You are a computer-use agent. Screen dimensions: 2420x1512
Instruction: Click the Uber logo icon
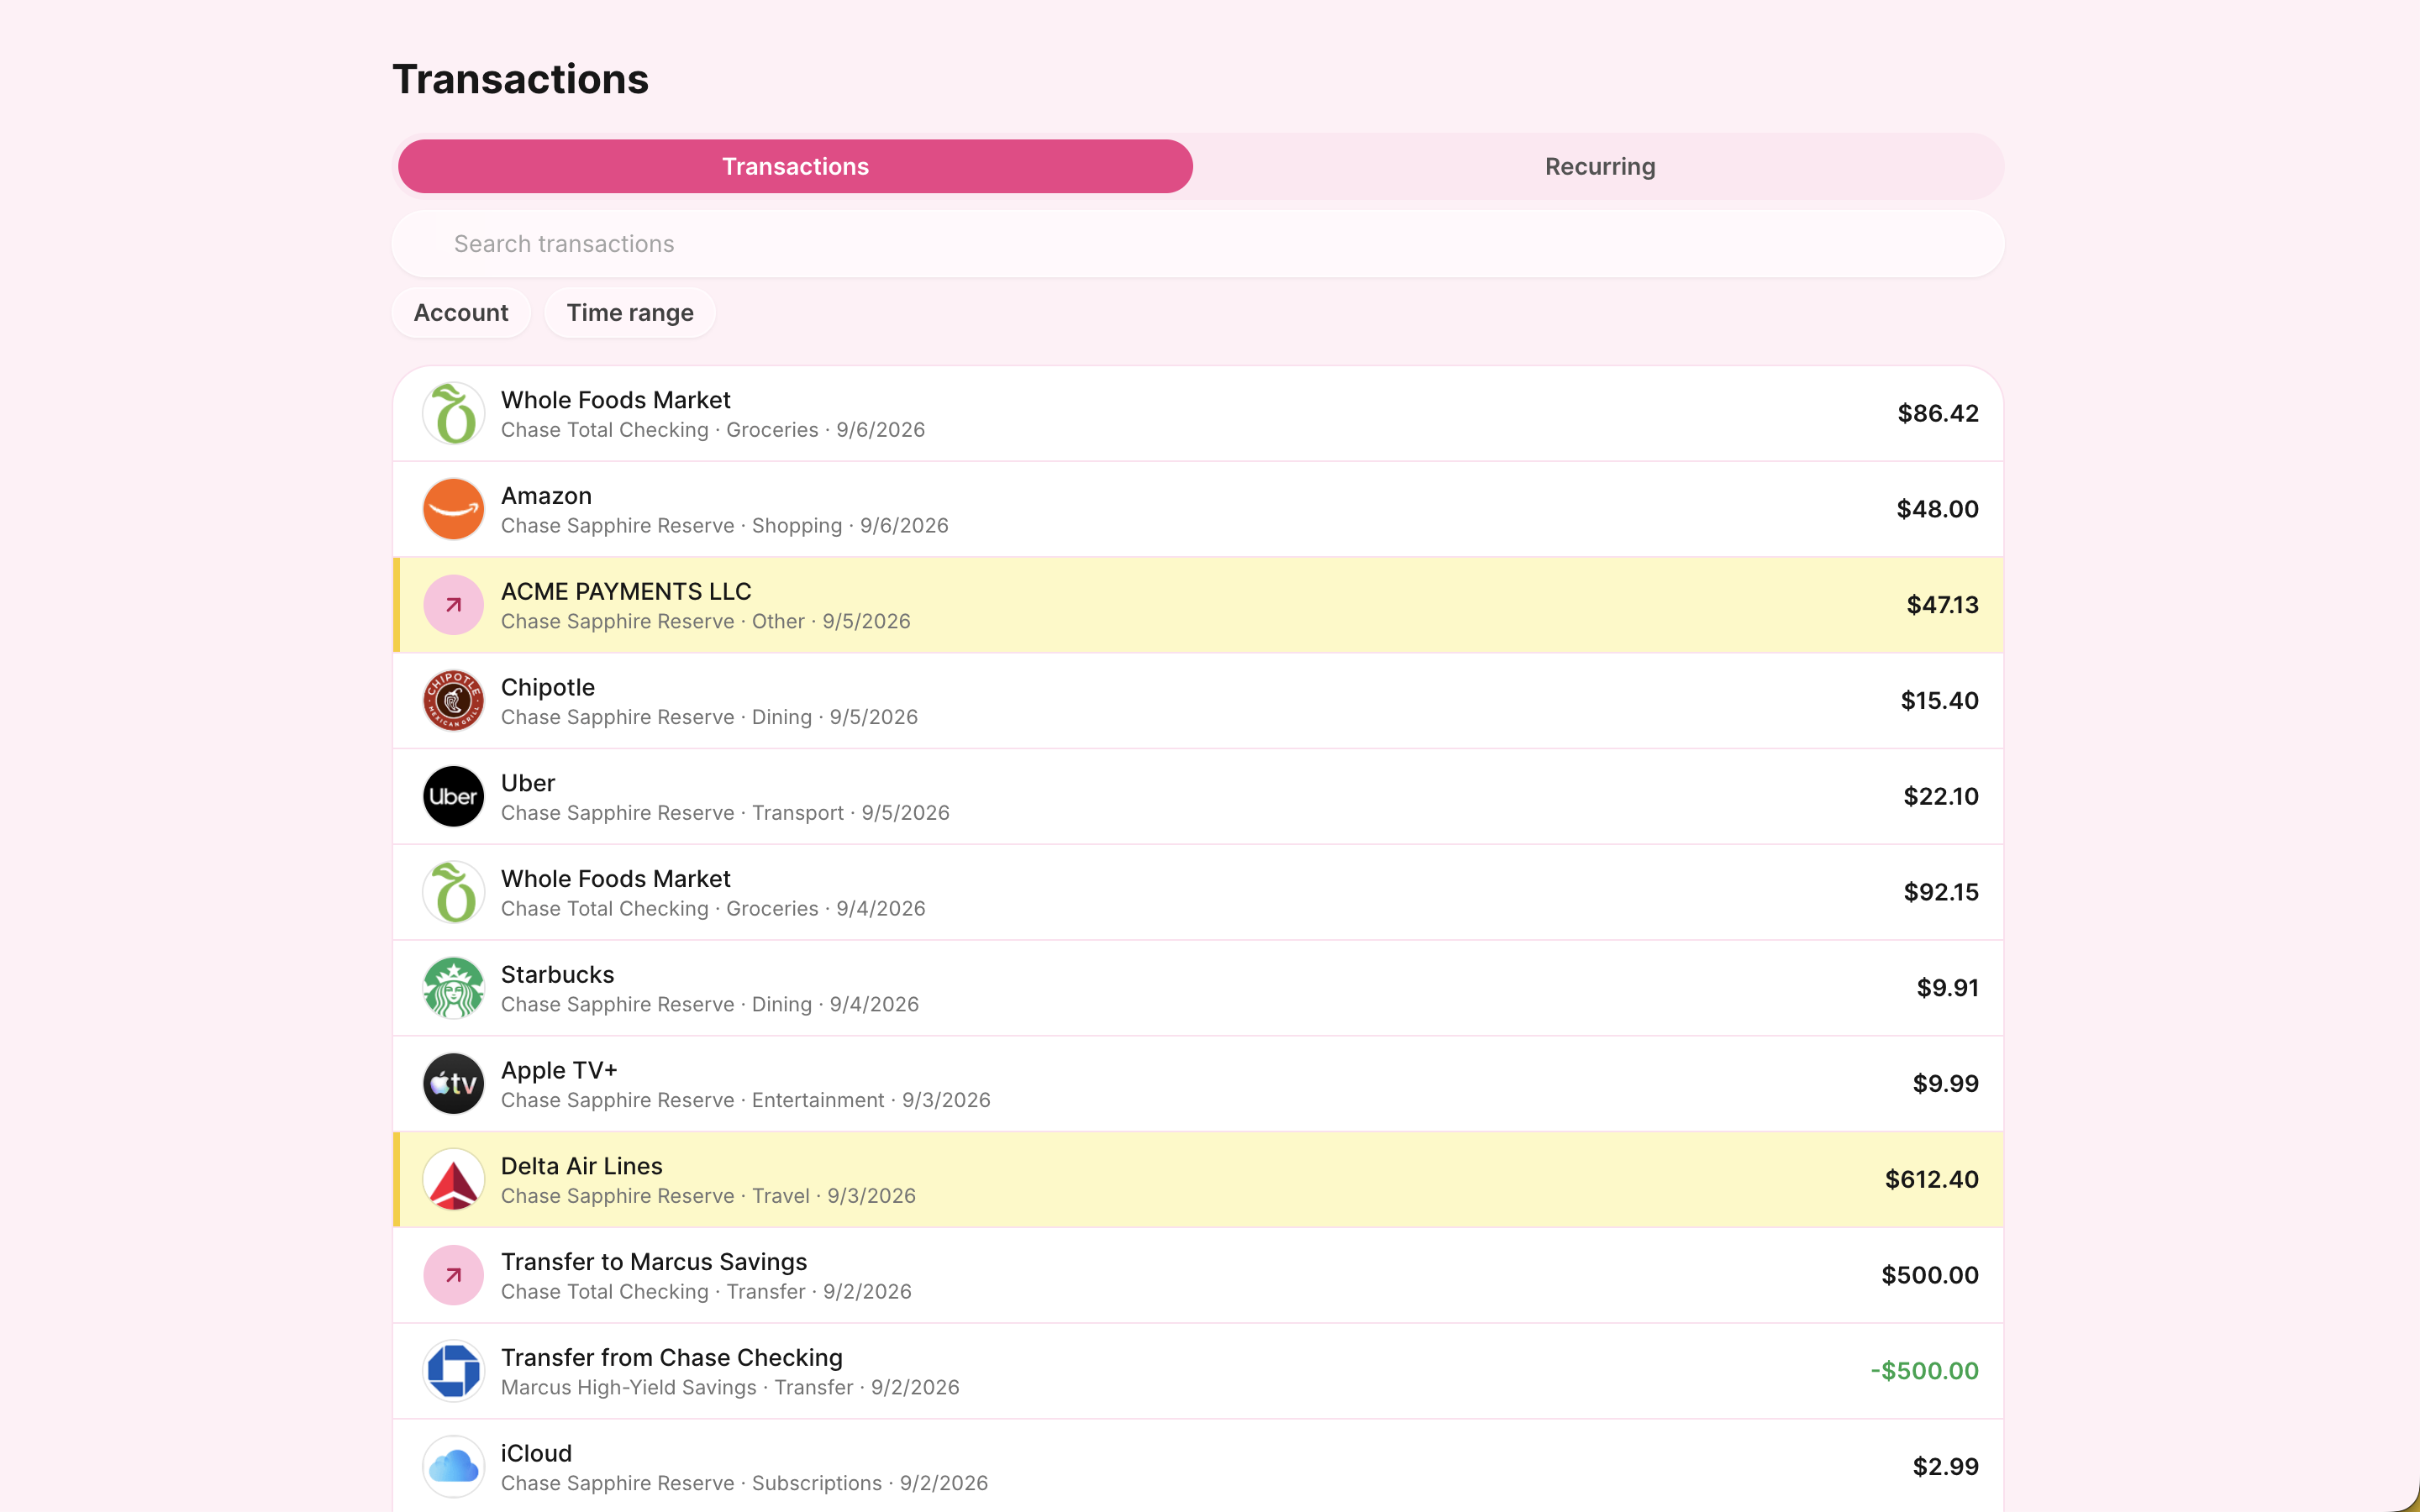pyautogui.click(x=453, y=797)
